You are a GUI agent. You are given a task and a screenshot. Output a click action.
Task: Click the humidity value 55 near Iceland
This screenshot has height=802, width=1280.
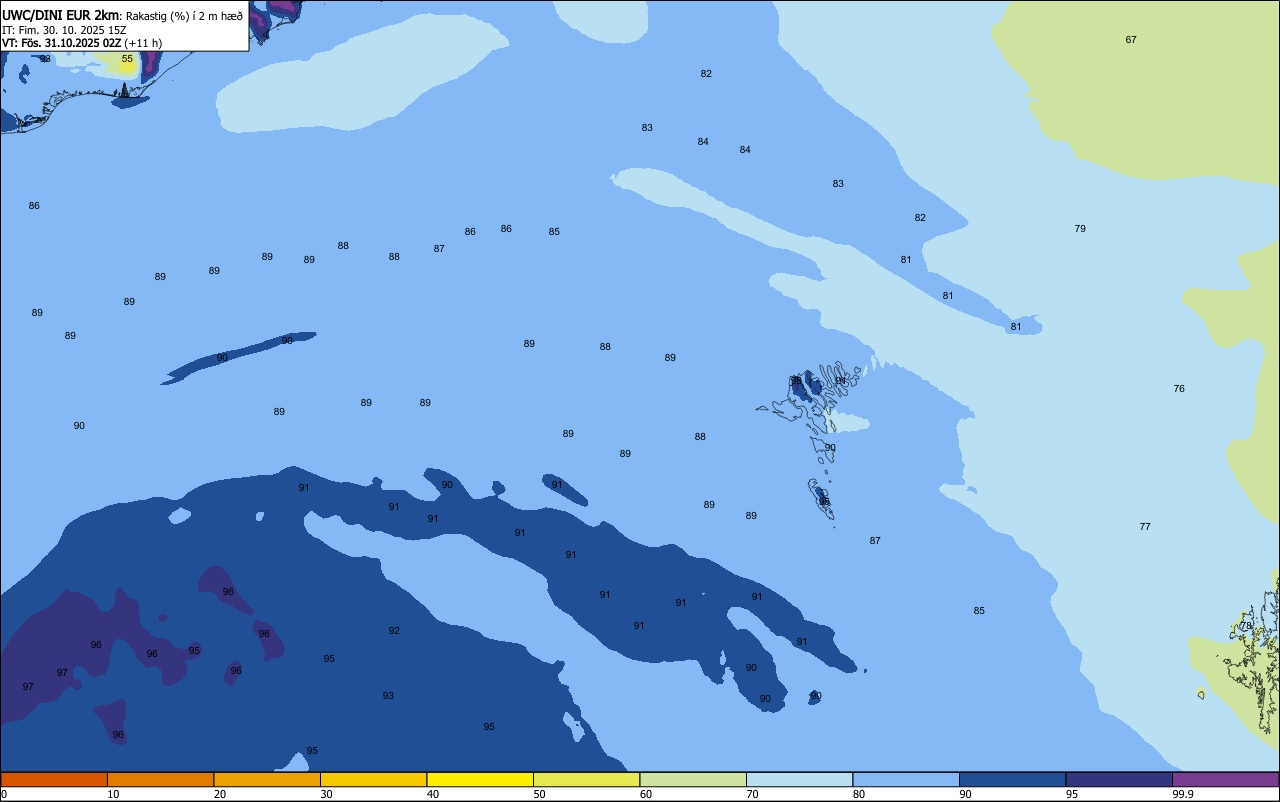127,59
